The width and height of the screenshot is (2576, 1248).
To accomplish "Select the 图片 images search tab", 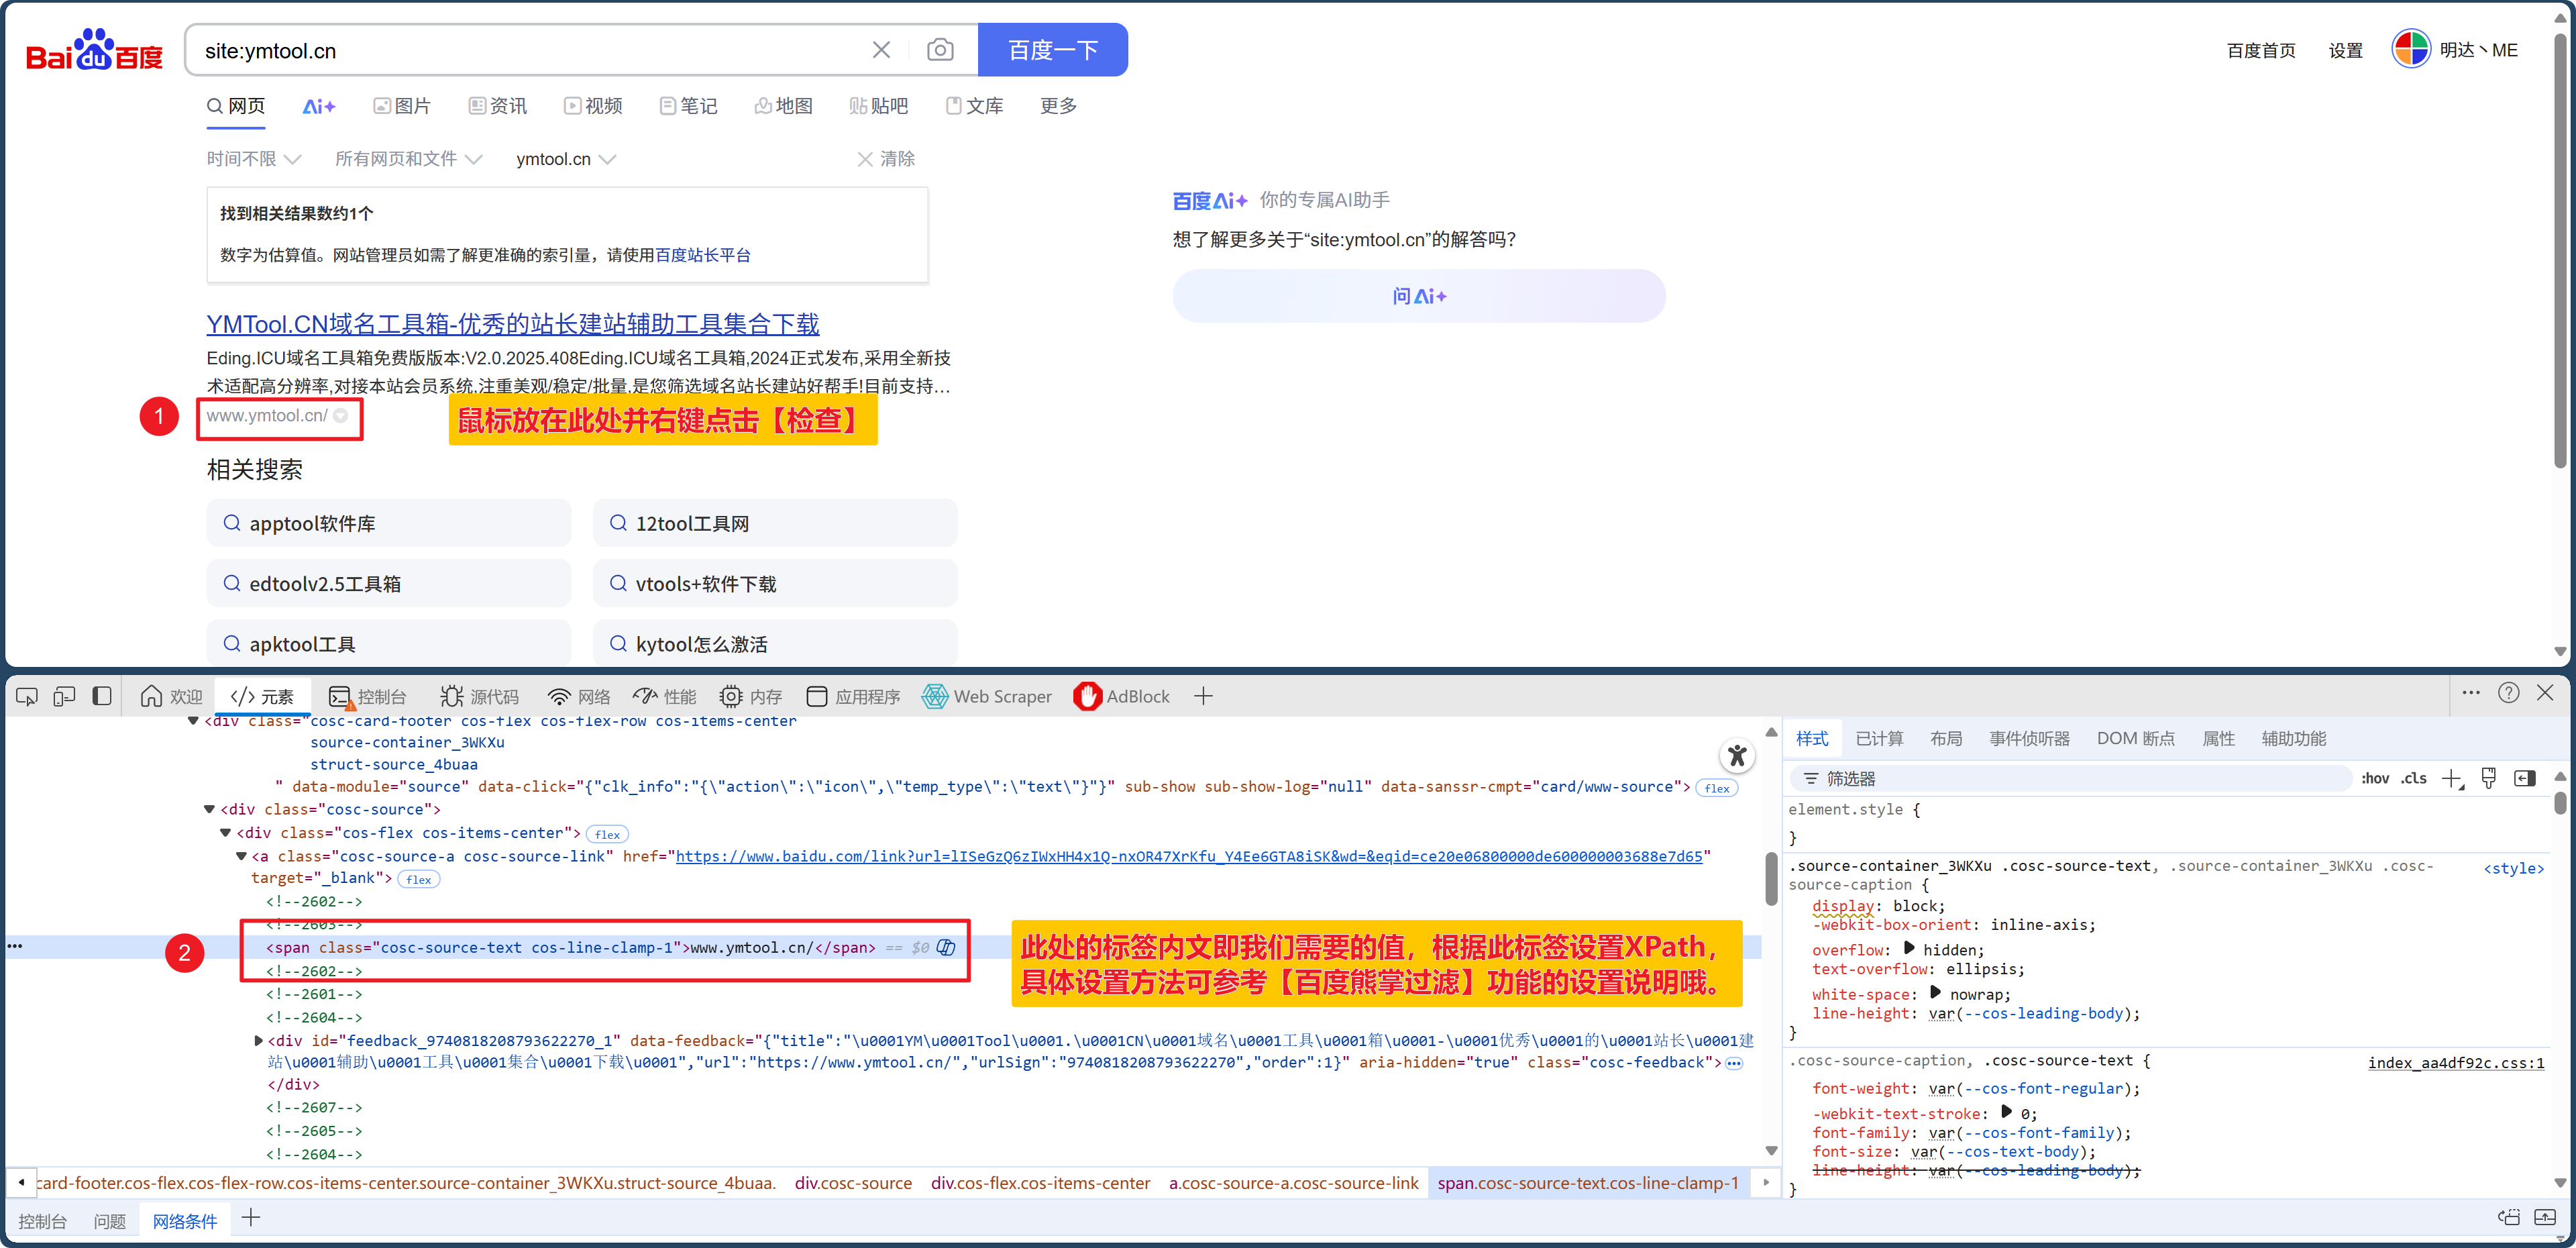I will 402,106.
